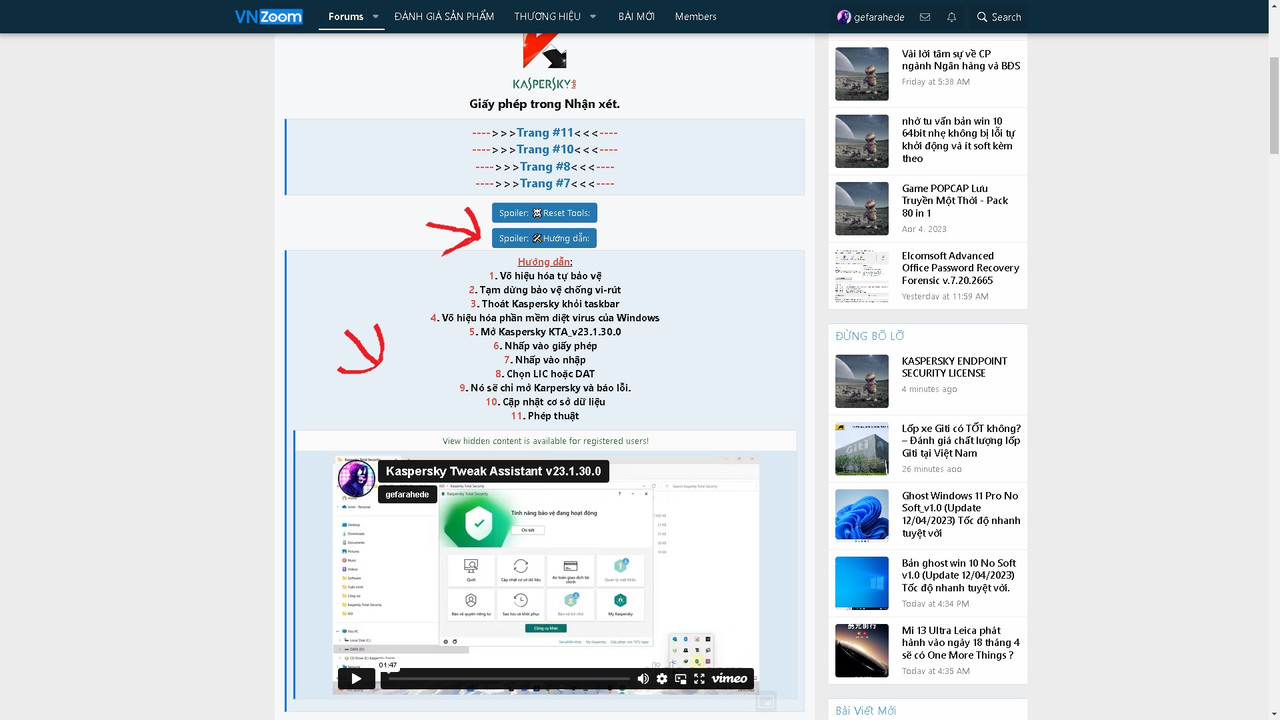Go to Trang #7 link

click(x=545, y=184)
